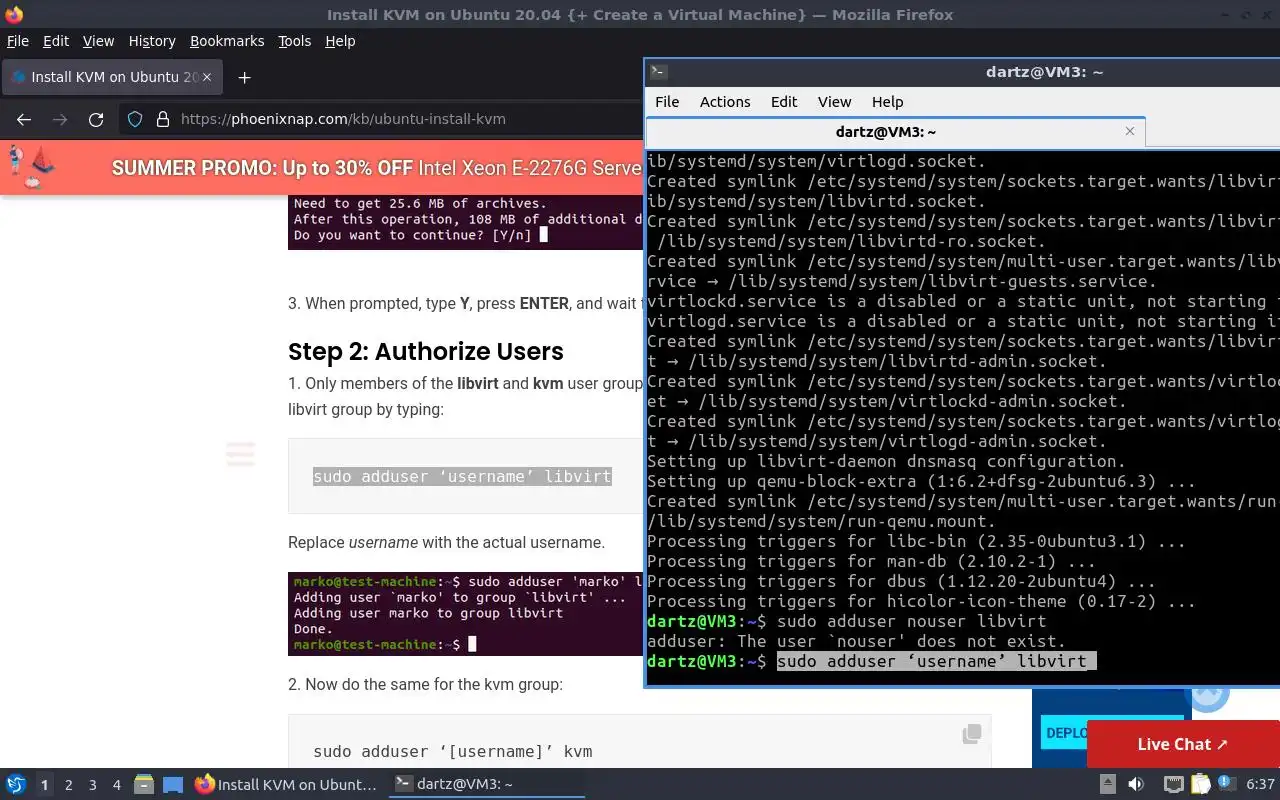
Task: Click the highlighted sudo adduser libvirt code
Action: tap(462, 476)
